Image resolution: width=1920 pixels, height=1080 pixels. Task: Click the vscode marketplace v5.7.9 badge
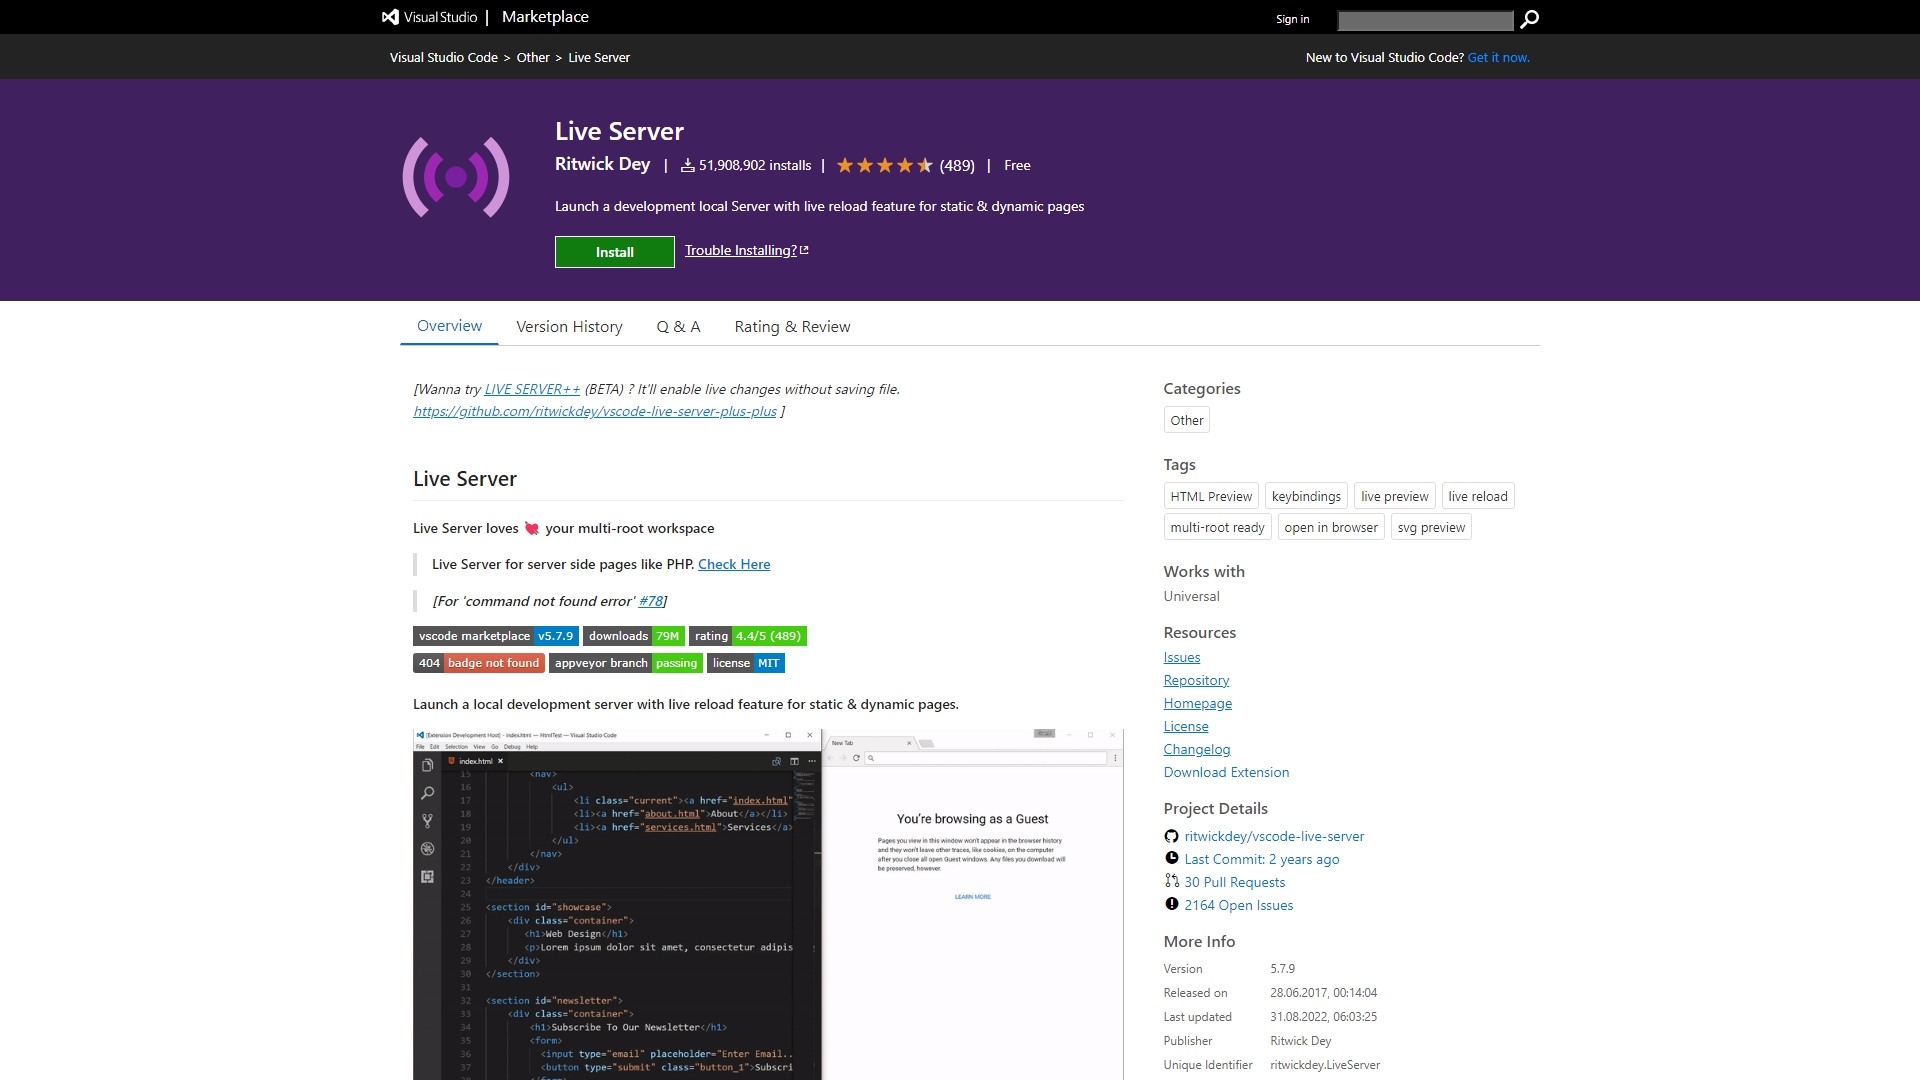tap(496, 636)
